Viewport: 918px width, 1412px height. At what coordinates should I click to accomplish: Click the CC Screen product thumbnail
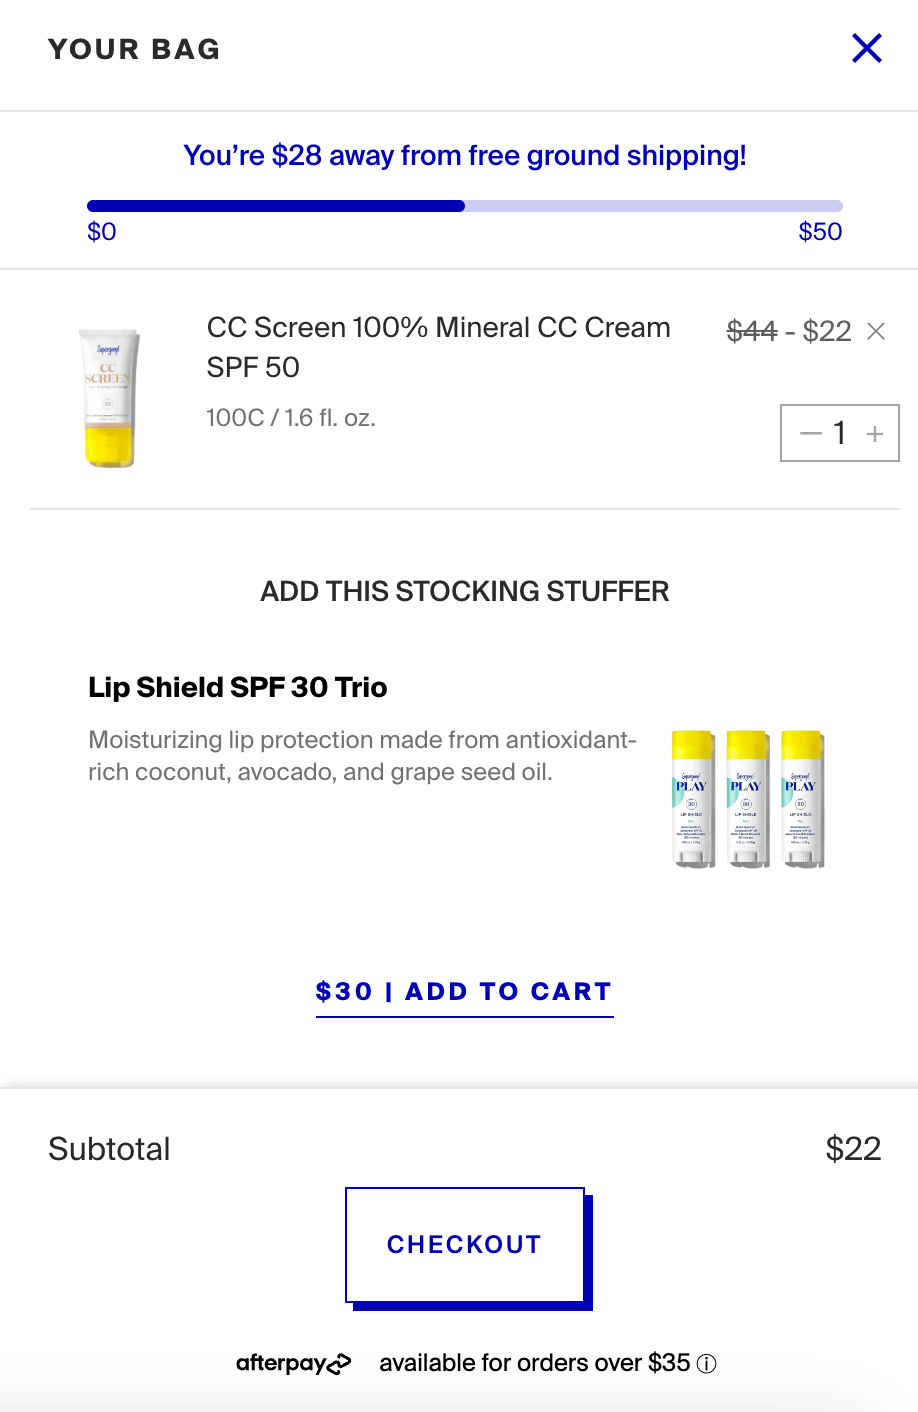(x=110, y=395)
